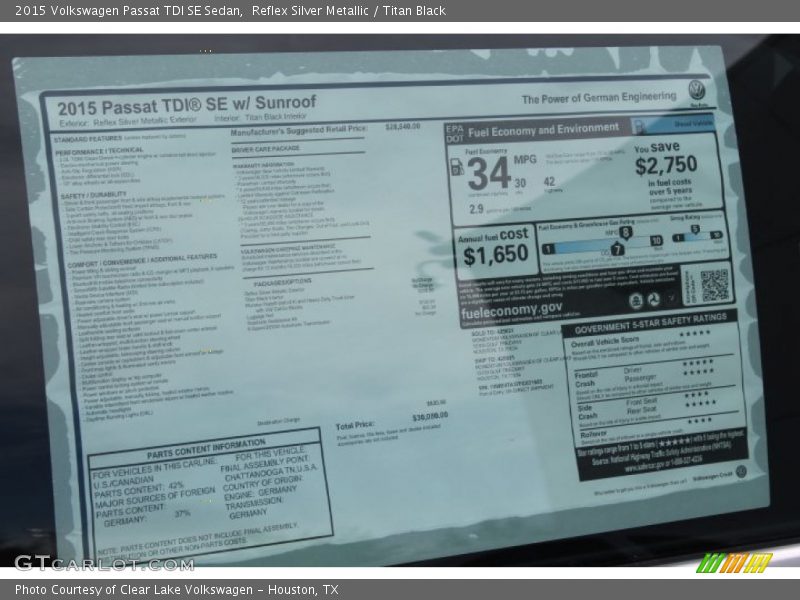This screenshot has width=800, height=600.
Task: Click 'Photo Courtesy of Clear Lake Volkswagen' caption
Action: point(134,590)
